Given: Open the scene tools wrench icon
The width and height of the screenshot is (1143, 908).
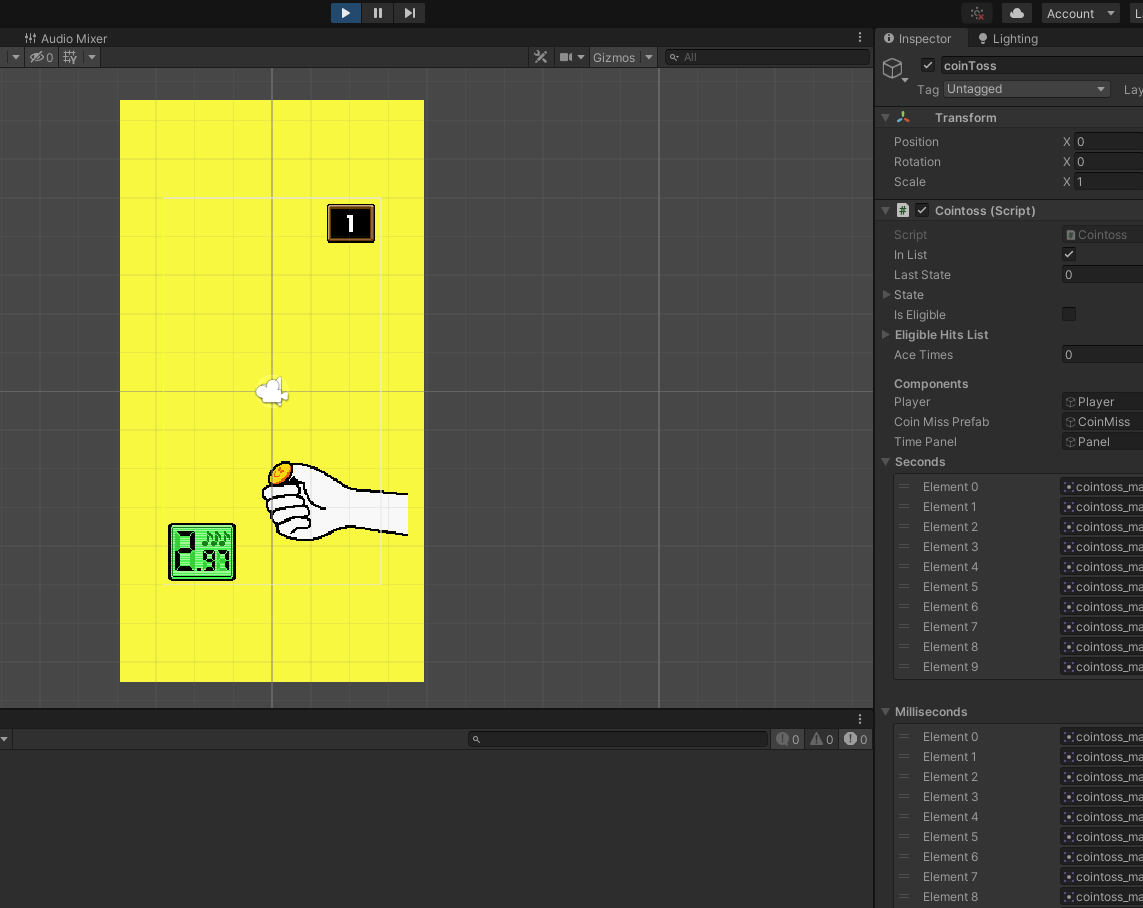Looking at the screenshot, I should pyautogui.click(x=541, y=57).
